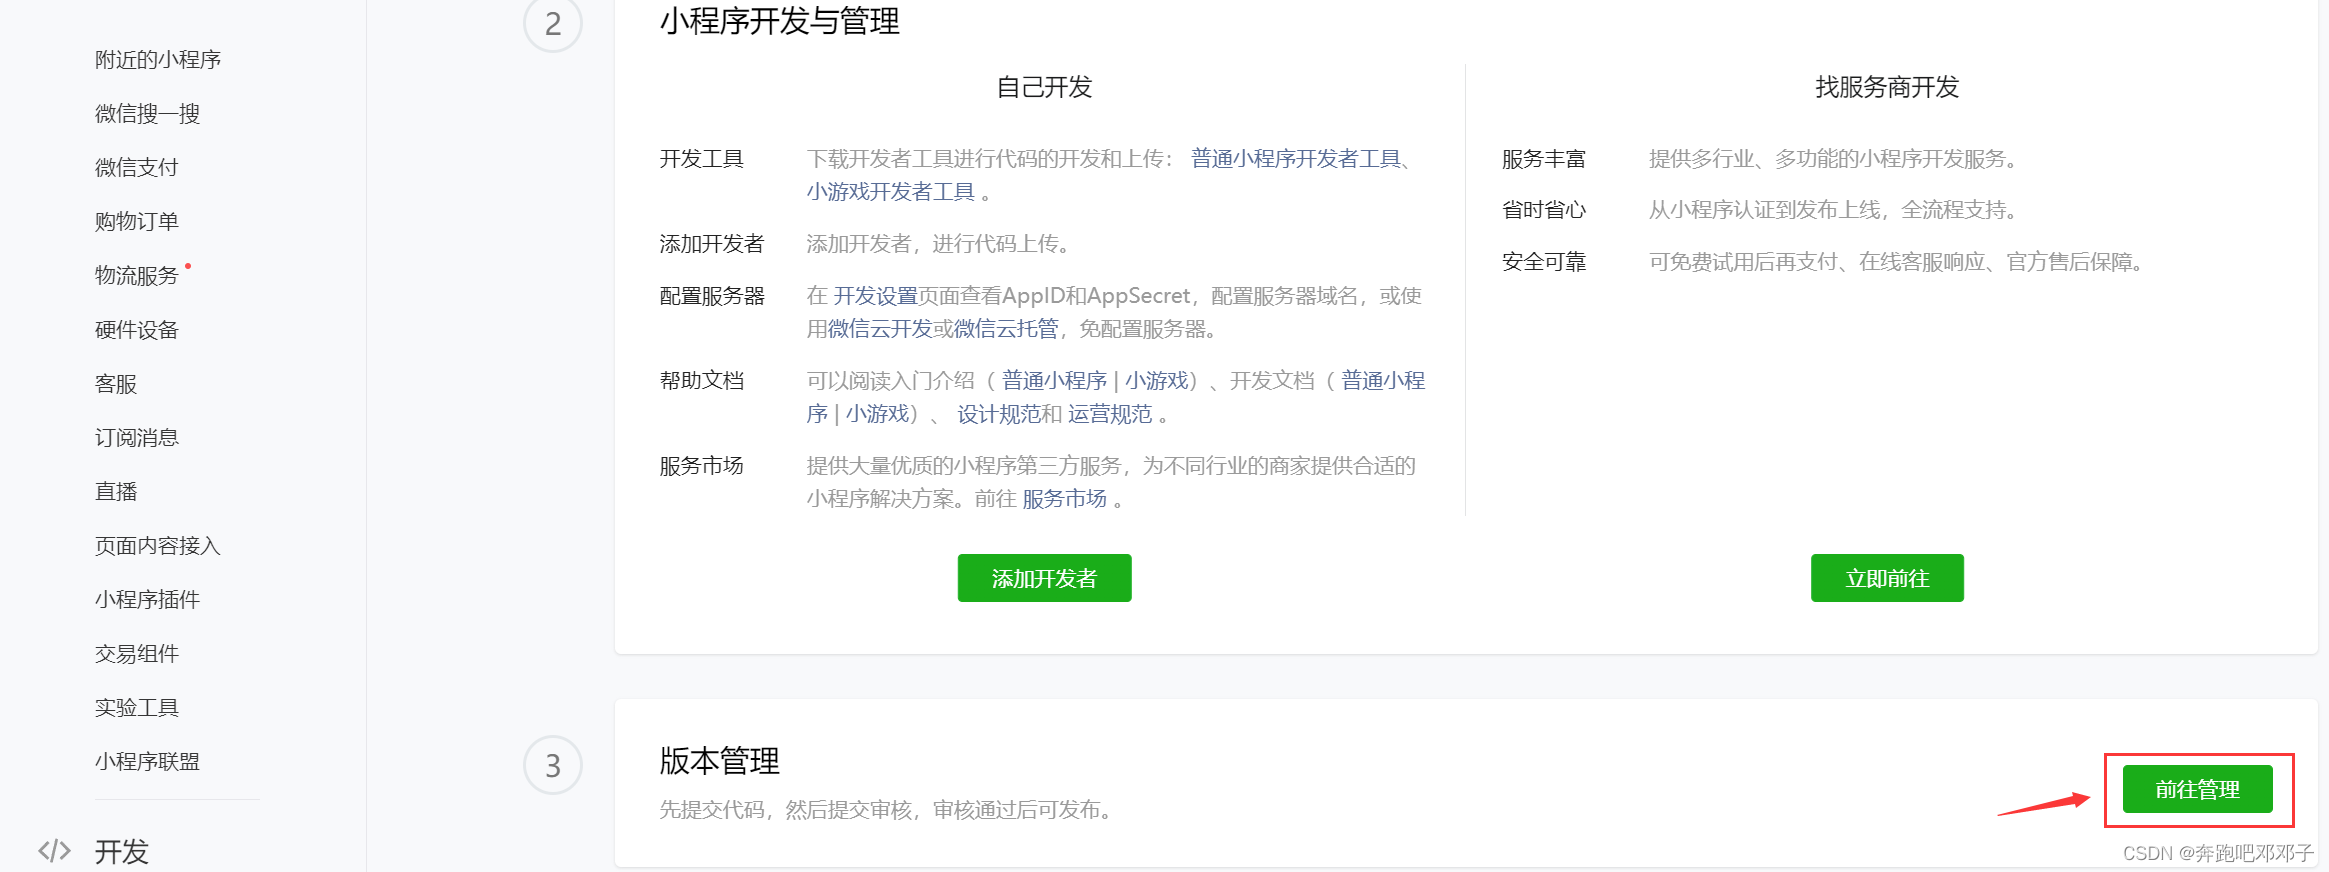The height and width of the screenshot is (872, 2329).
Task: Open 订阅消息 sidebar entry
Action: tap(137, 438)
